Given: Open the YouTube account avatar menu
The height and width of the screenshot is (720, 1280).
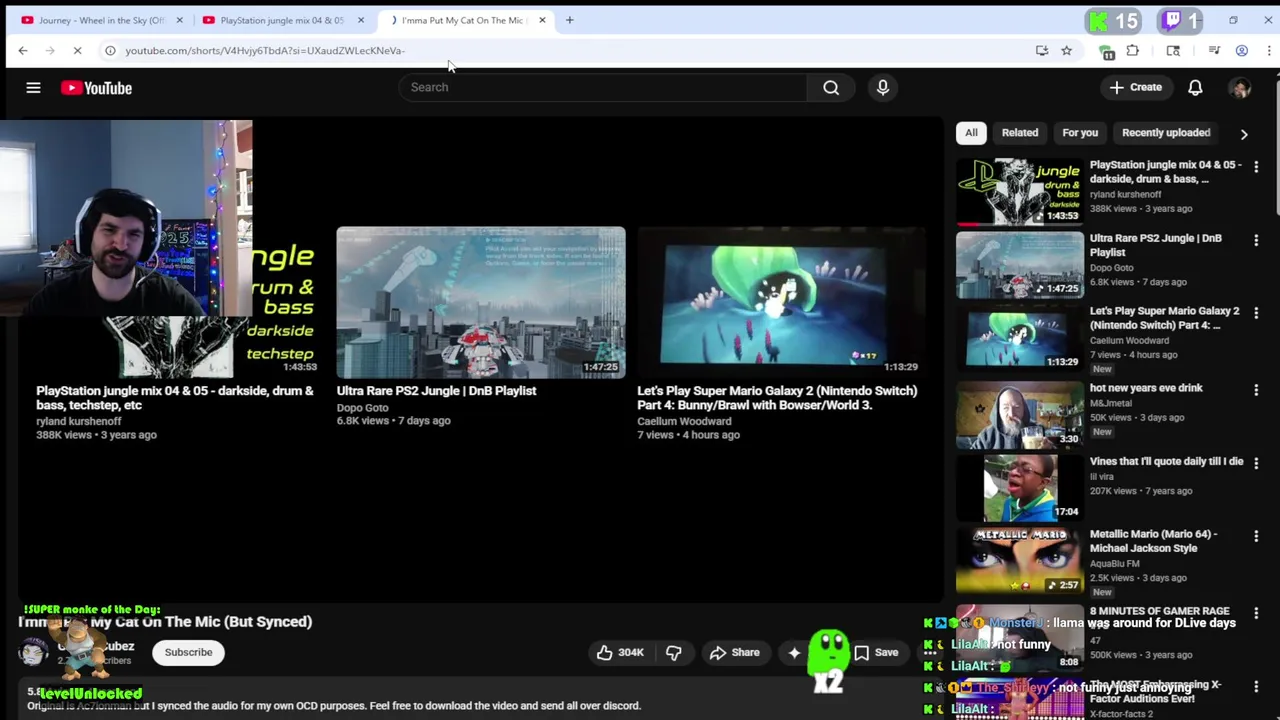Looking at the screenshot, I should click(x=1240, y=88).
